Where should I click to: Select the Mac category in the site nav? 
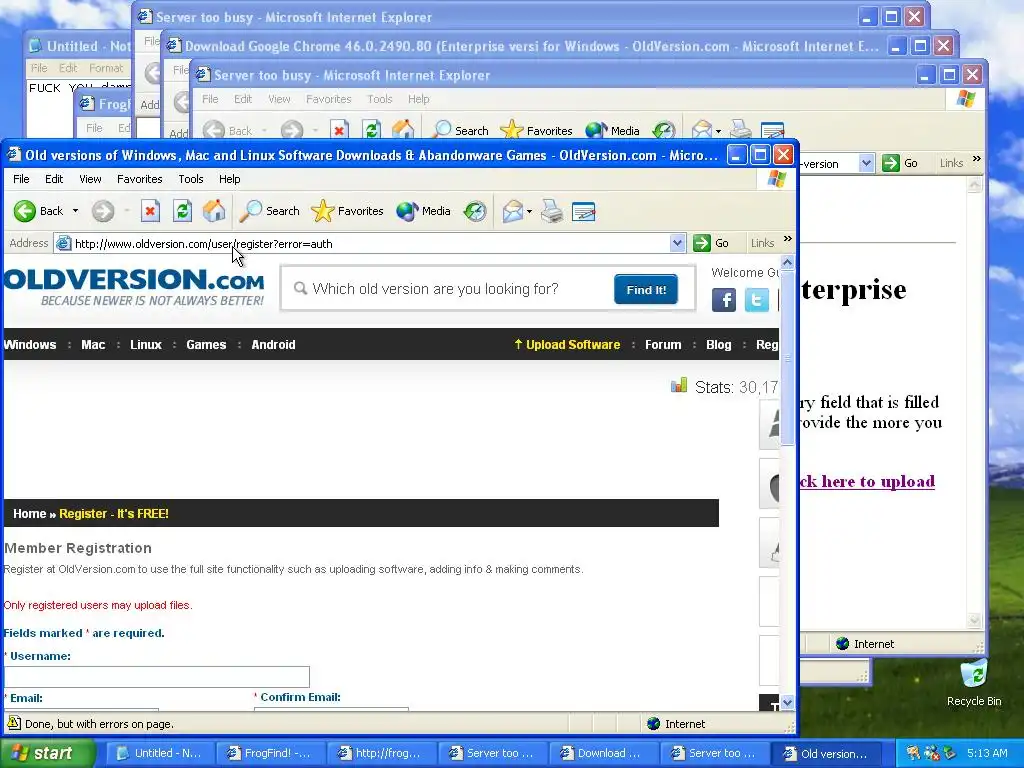[x=93, y=344]
